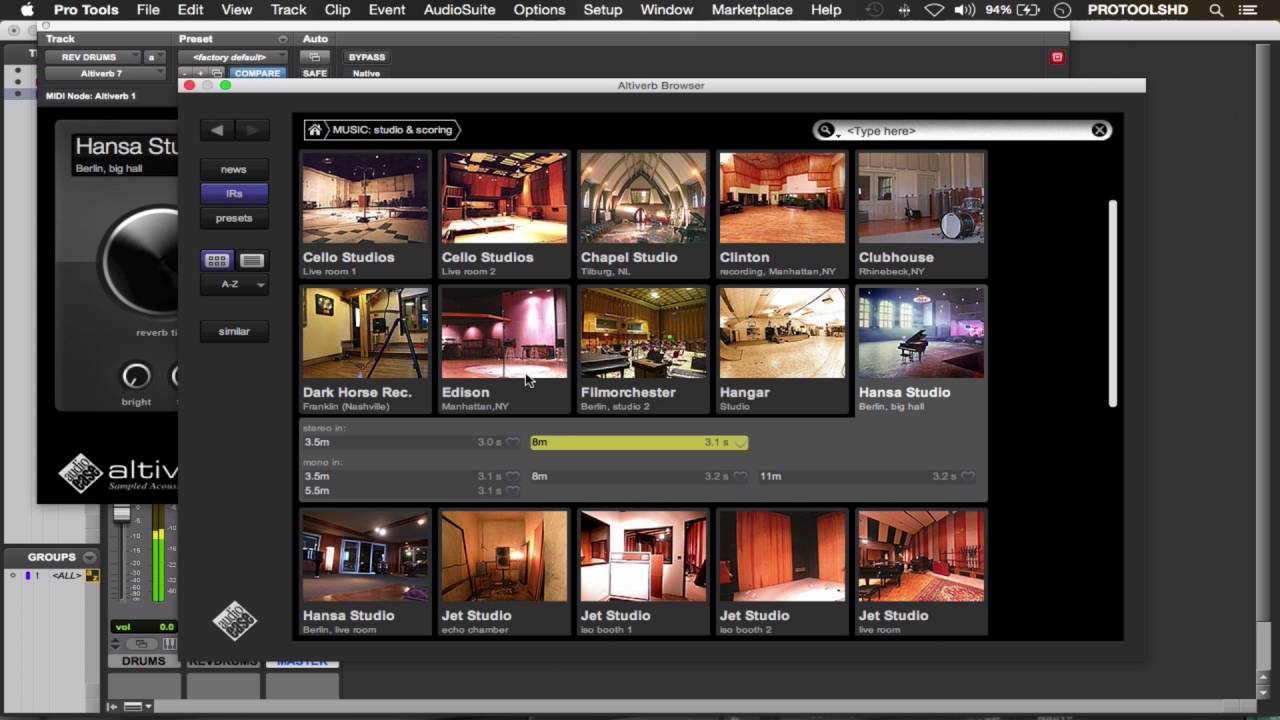Screen dimensions: 1280x720
Task: Click the Altiverb browser vertical scrollbar
Action: tap(1113, 304)
